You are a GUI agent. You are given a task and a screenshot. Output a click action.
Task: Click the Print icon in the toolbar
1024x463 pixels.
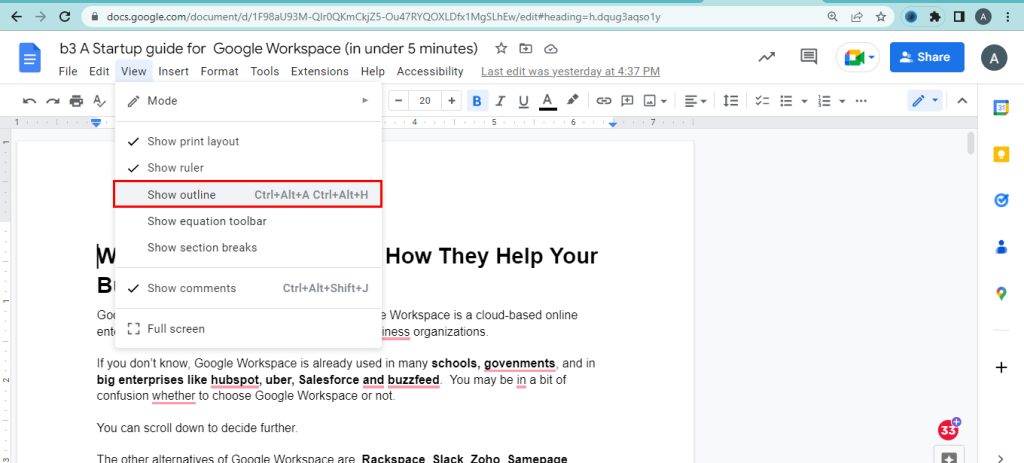tap(76, 101)
